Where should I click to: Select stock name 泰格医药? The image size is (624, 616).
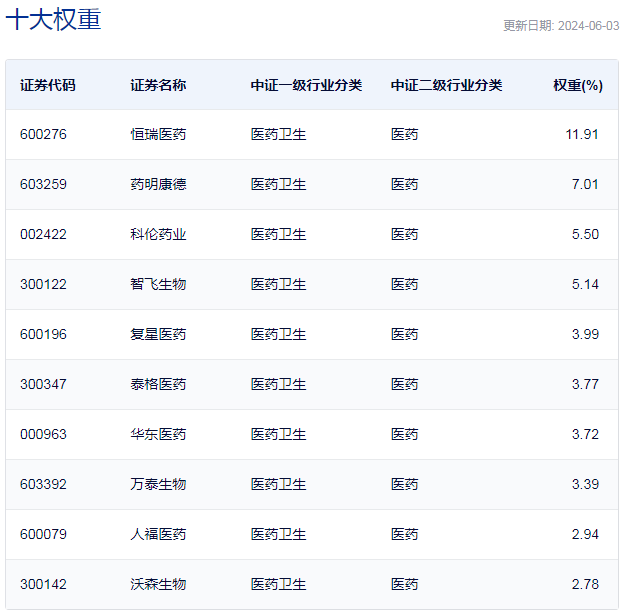tap(158, 384)
